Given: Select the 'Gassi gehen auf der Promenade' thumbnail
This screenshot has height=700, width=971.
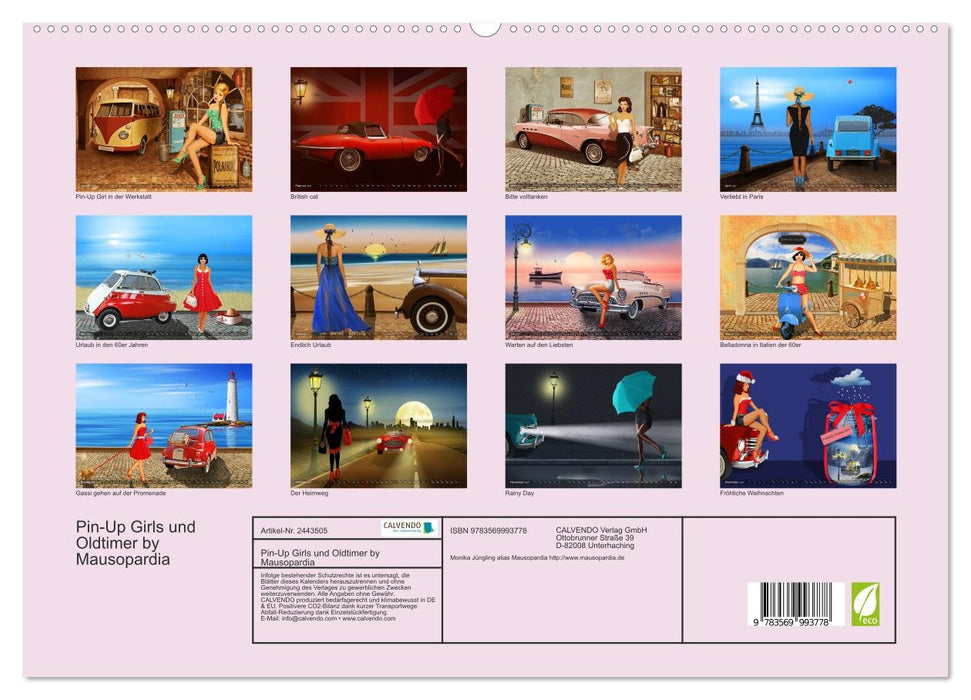Looking at the screenshot, I should click(x=163, y=426).
